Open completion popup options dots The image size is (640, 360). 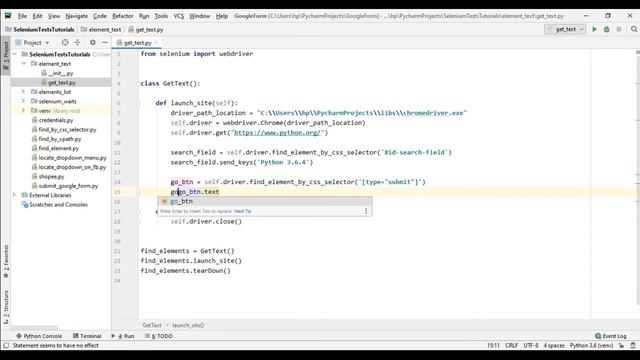click(x=366, y=211)
